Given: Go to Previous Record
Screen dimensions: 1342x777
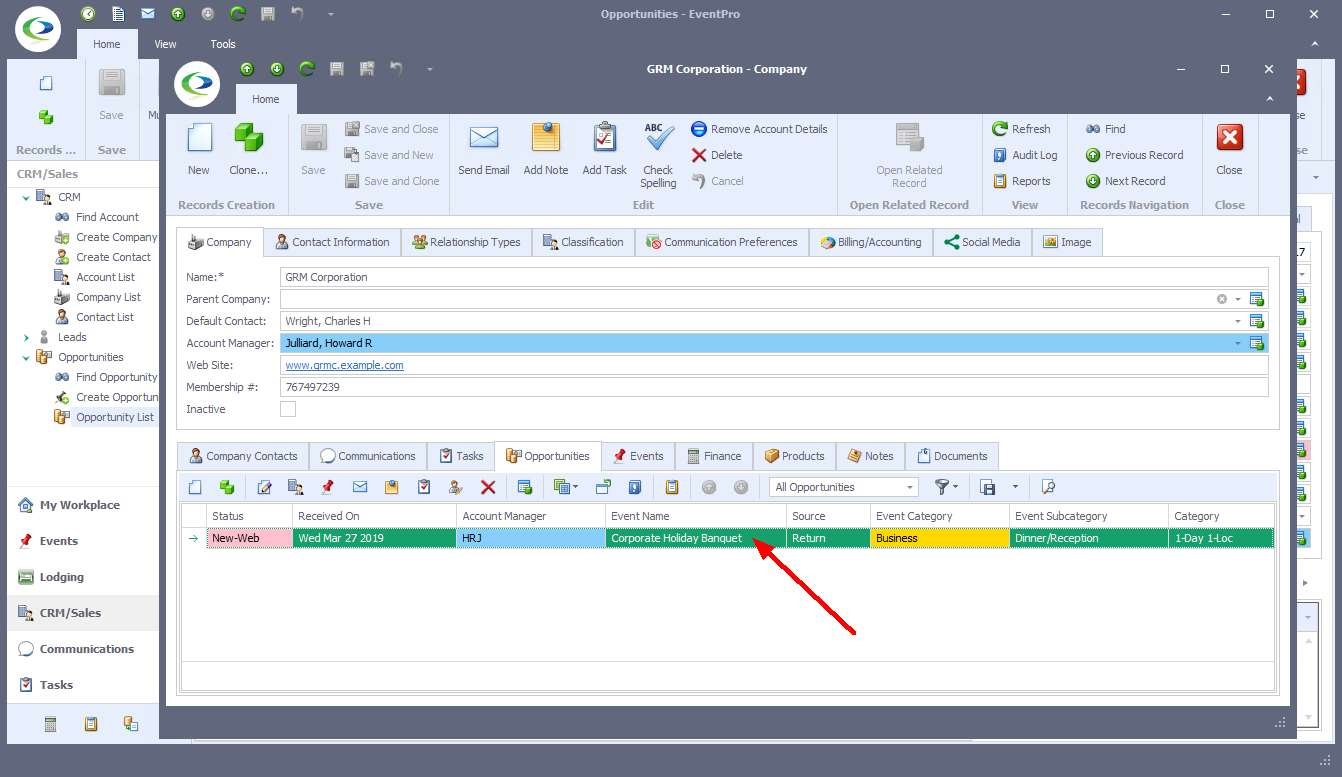Looking at the screenshot, I should 1134,155.
